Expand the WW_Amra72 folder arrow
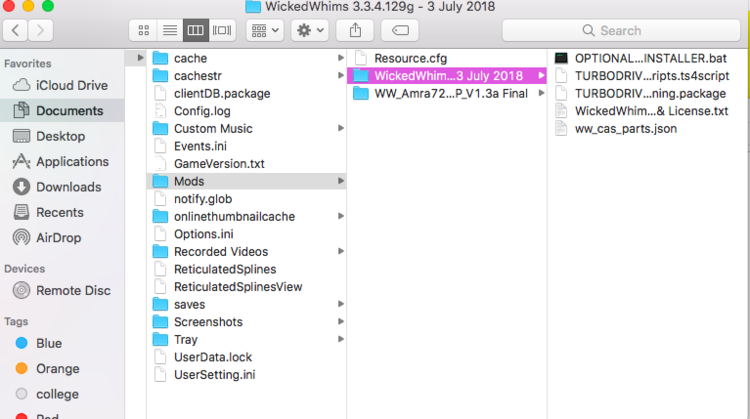The width and height of the screenshot is (750, 419). 541,93
